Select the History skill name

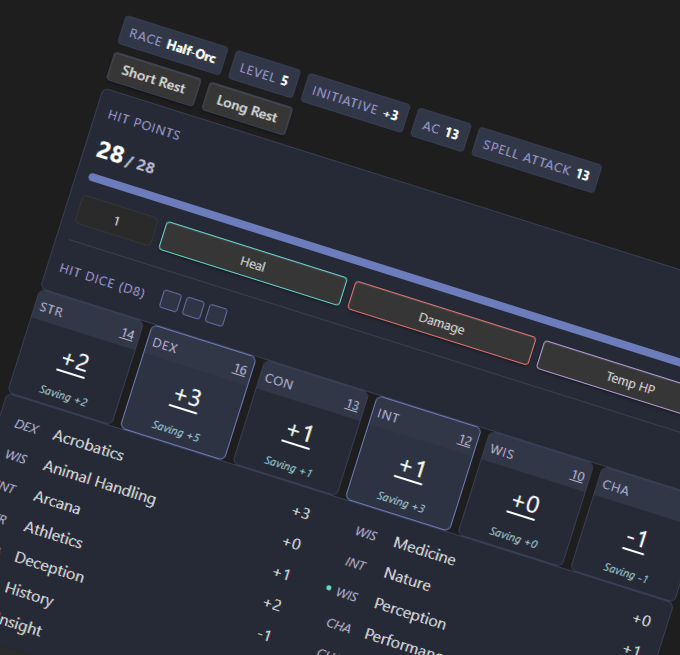tap(29, 595)
